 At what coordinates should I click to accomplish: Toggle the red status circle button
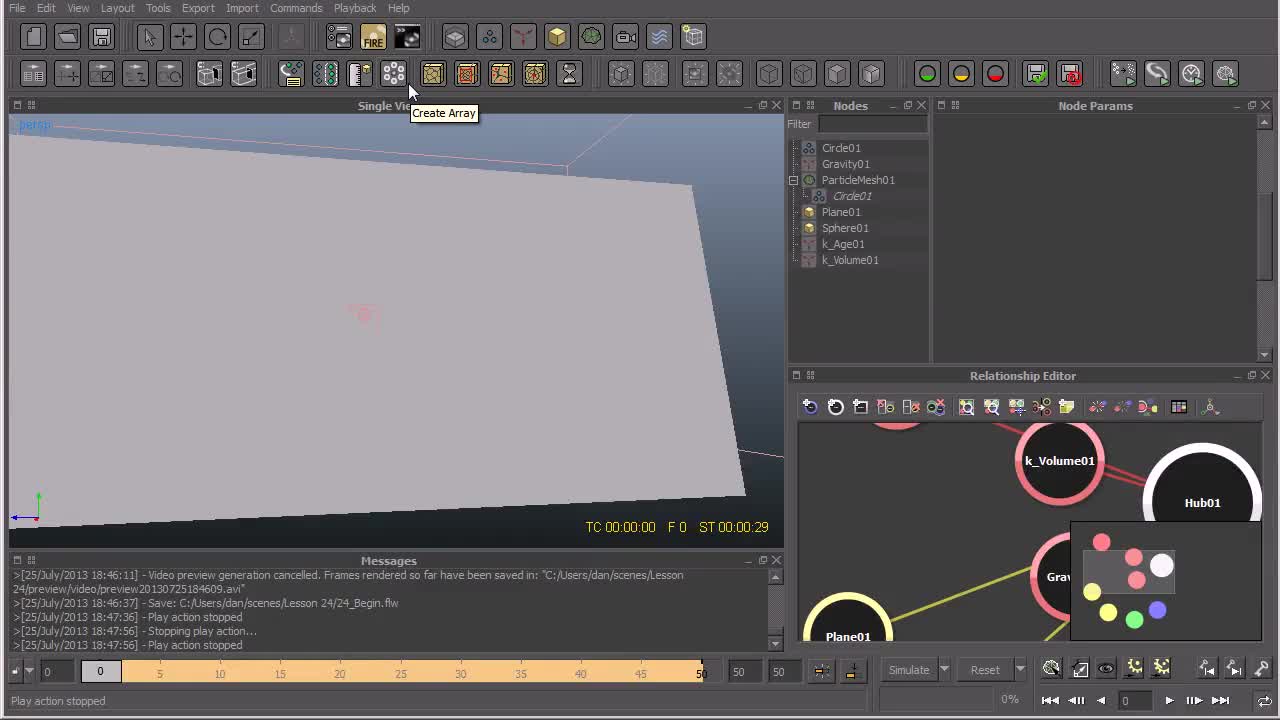[995, 74]
